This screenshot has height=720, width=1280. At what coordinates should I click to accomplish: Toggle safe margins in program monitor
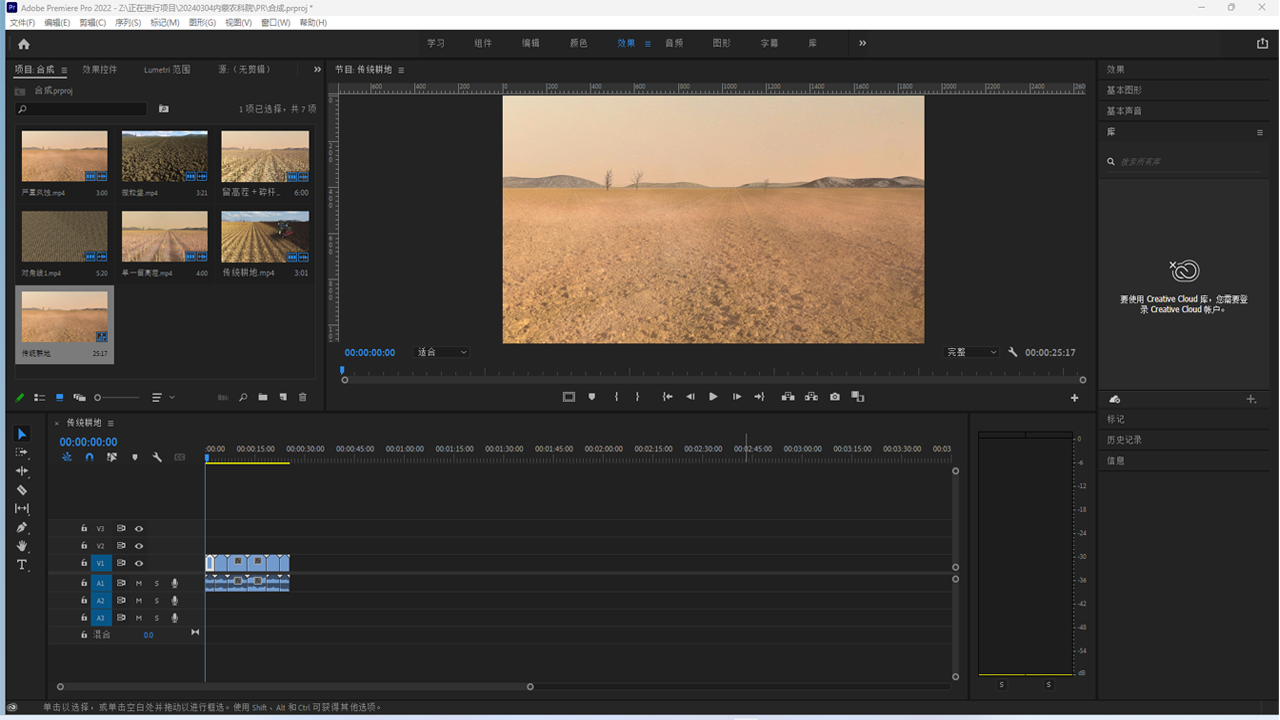pos(569,397)
